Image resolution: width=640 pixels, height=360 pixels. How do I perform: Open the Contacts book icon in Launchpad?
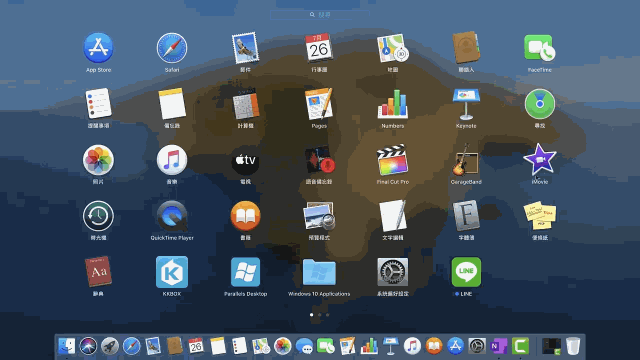pos(466,48)
